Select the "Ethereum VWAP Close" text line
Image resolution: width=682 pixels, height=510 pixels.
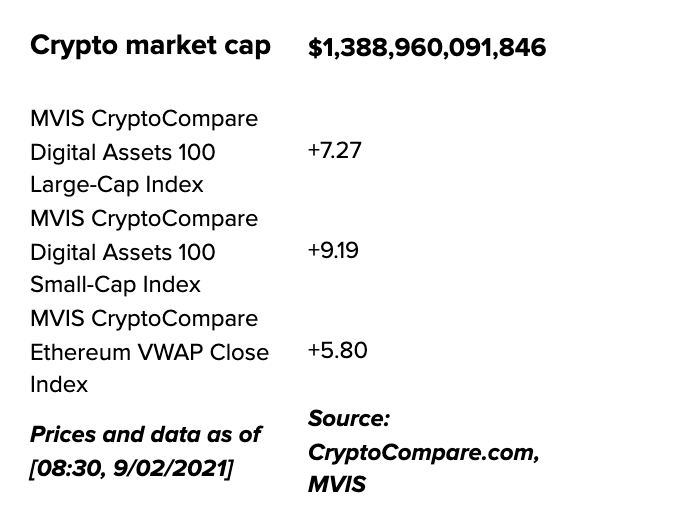point(149,352)
